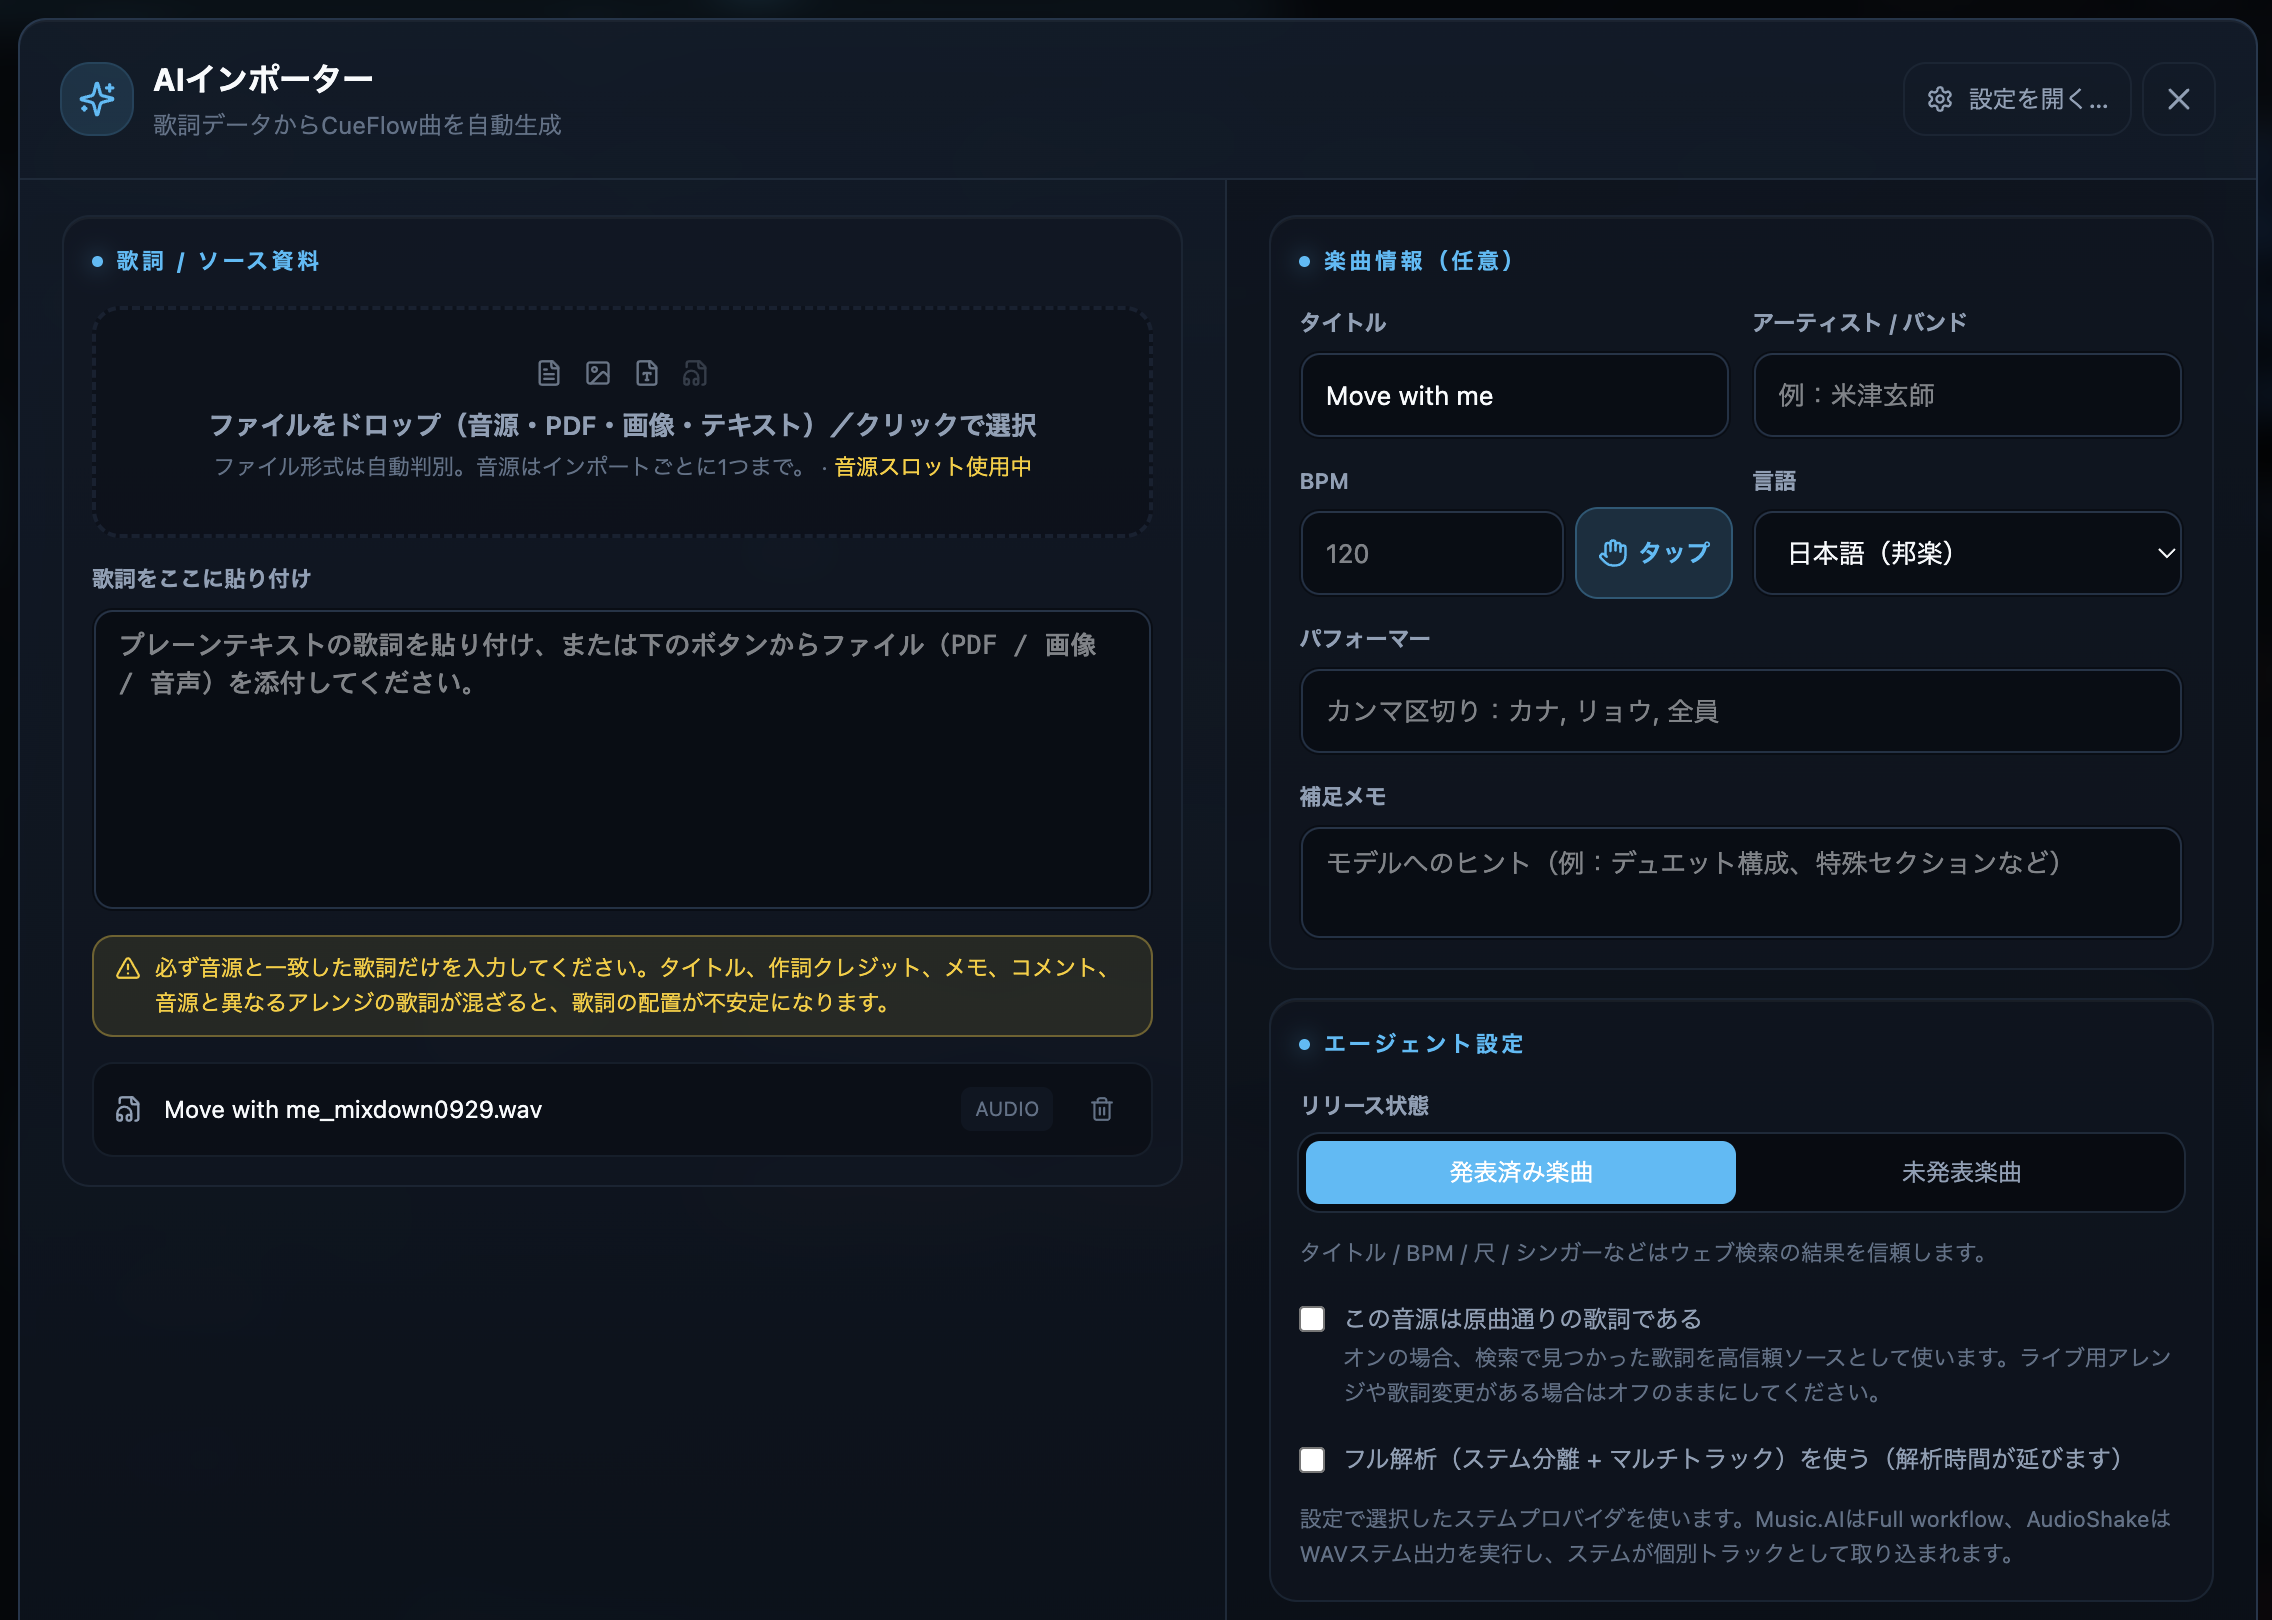Click the file drop area to select files
The height and width of the screenshot is (1620, 2272).
pos(622,422)
